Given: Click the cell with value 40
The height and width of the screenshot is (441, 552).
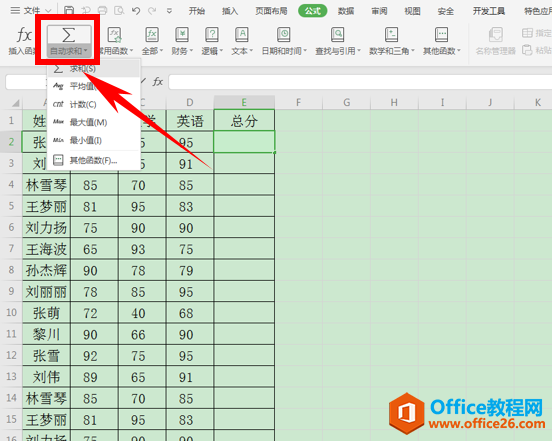Looking at the screenshot, I should click(142, 313).
